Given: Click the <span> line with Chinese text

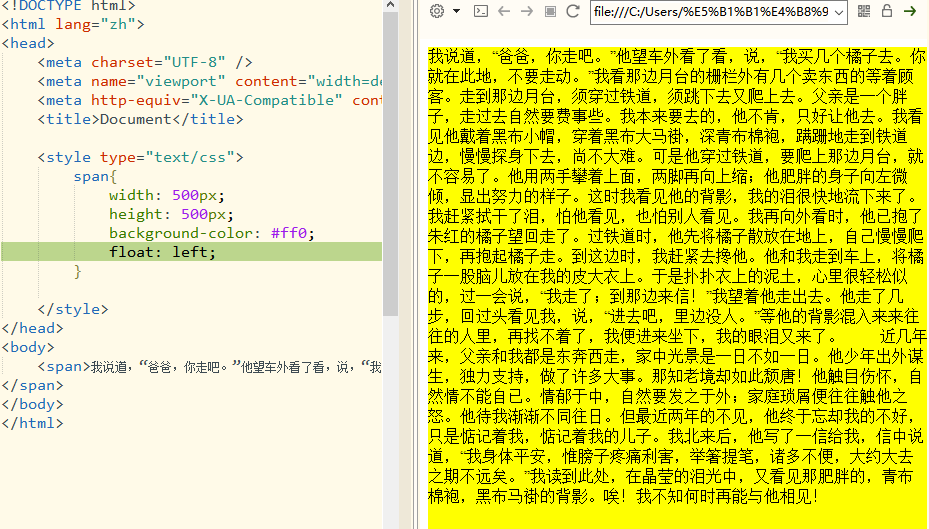Looking at the screenshot, I should 210,367.
